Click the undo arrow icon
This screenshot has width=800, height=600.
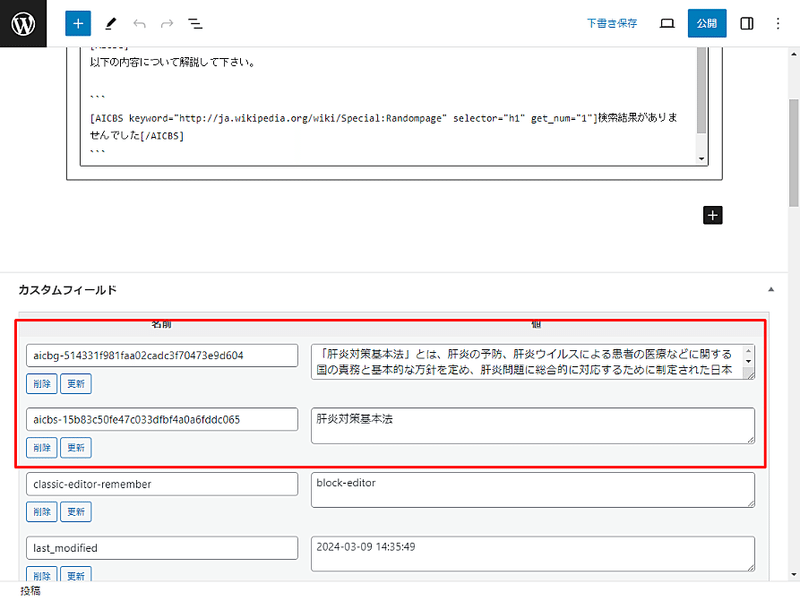click(x=139, y=23)
